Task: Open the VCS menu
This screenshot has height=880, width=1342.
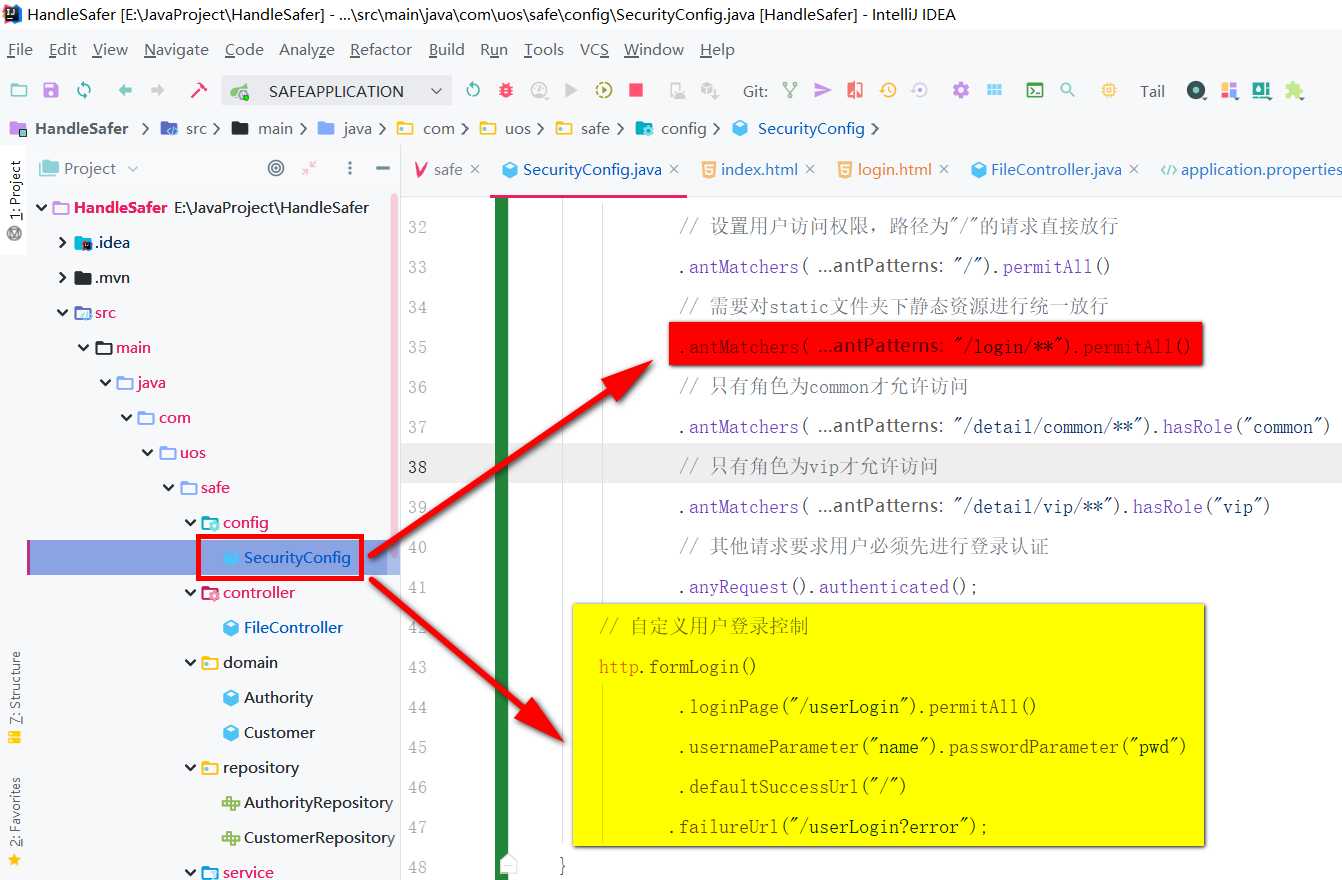Action: tap(594, 49)
